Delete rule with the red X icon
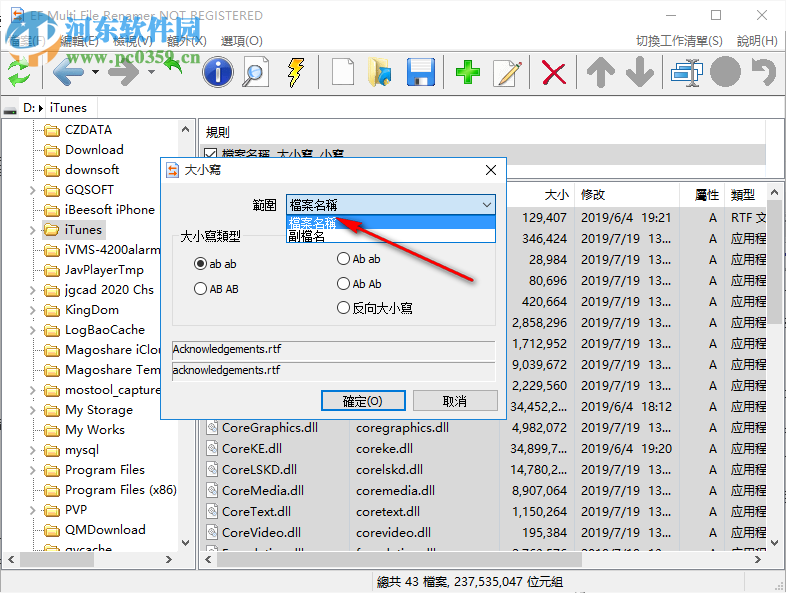786x593 pixels. [554, 73]
